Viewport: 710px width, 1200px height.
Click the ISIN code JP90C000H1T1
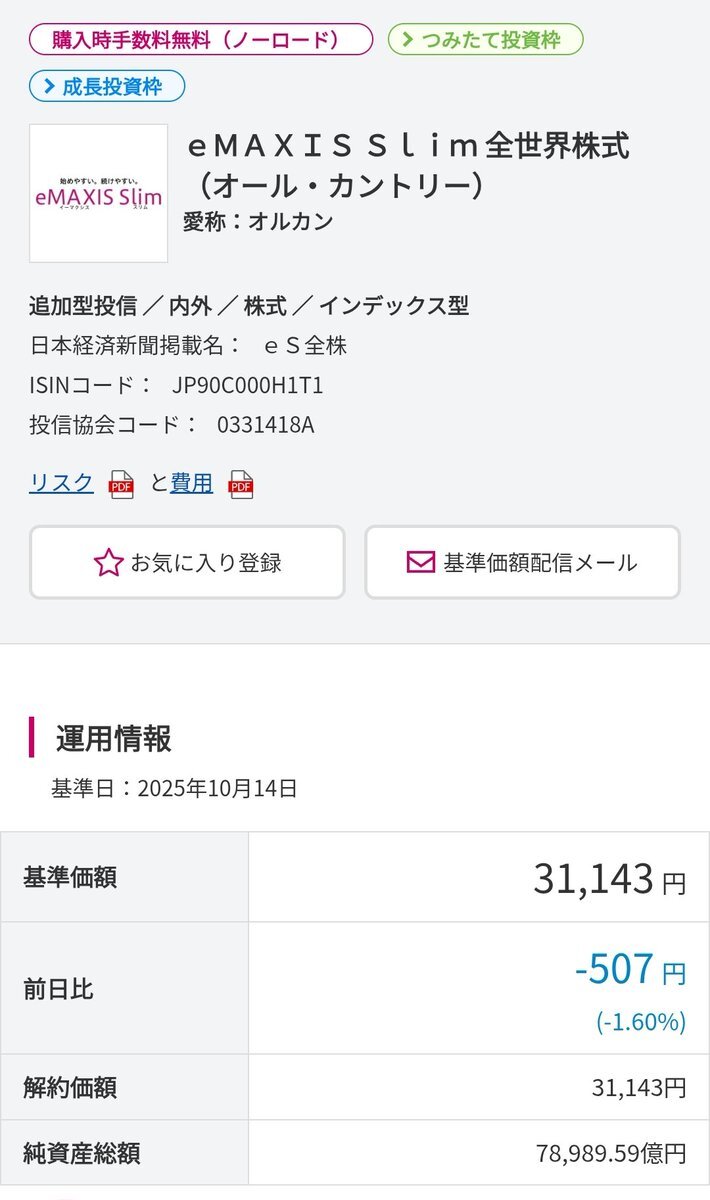[x=247, y=385]
